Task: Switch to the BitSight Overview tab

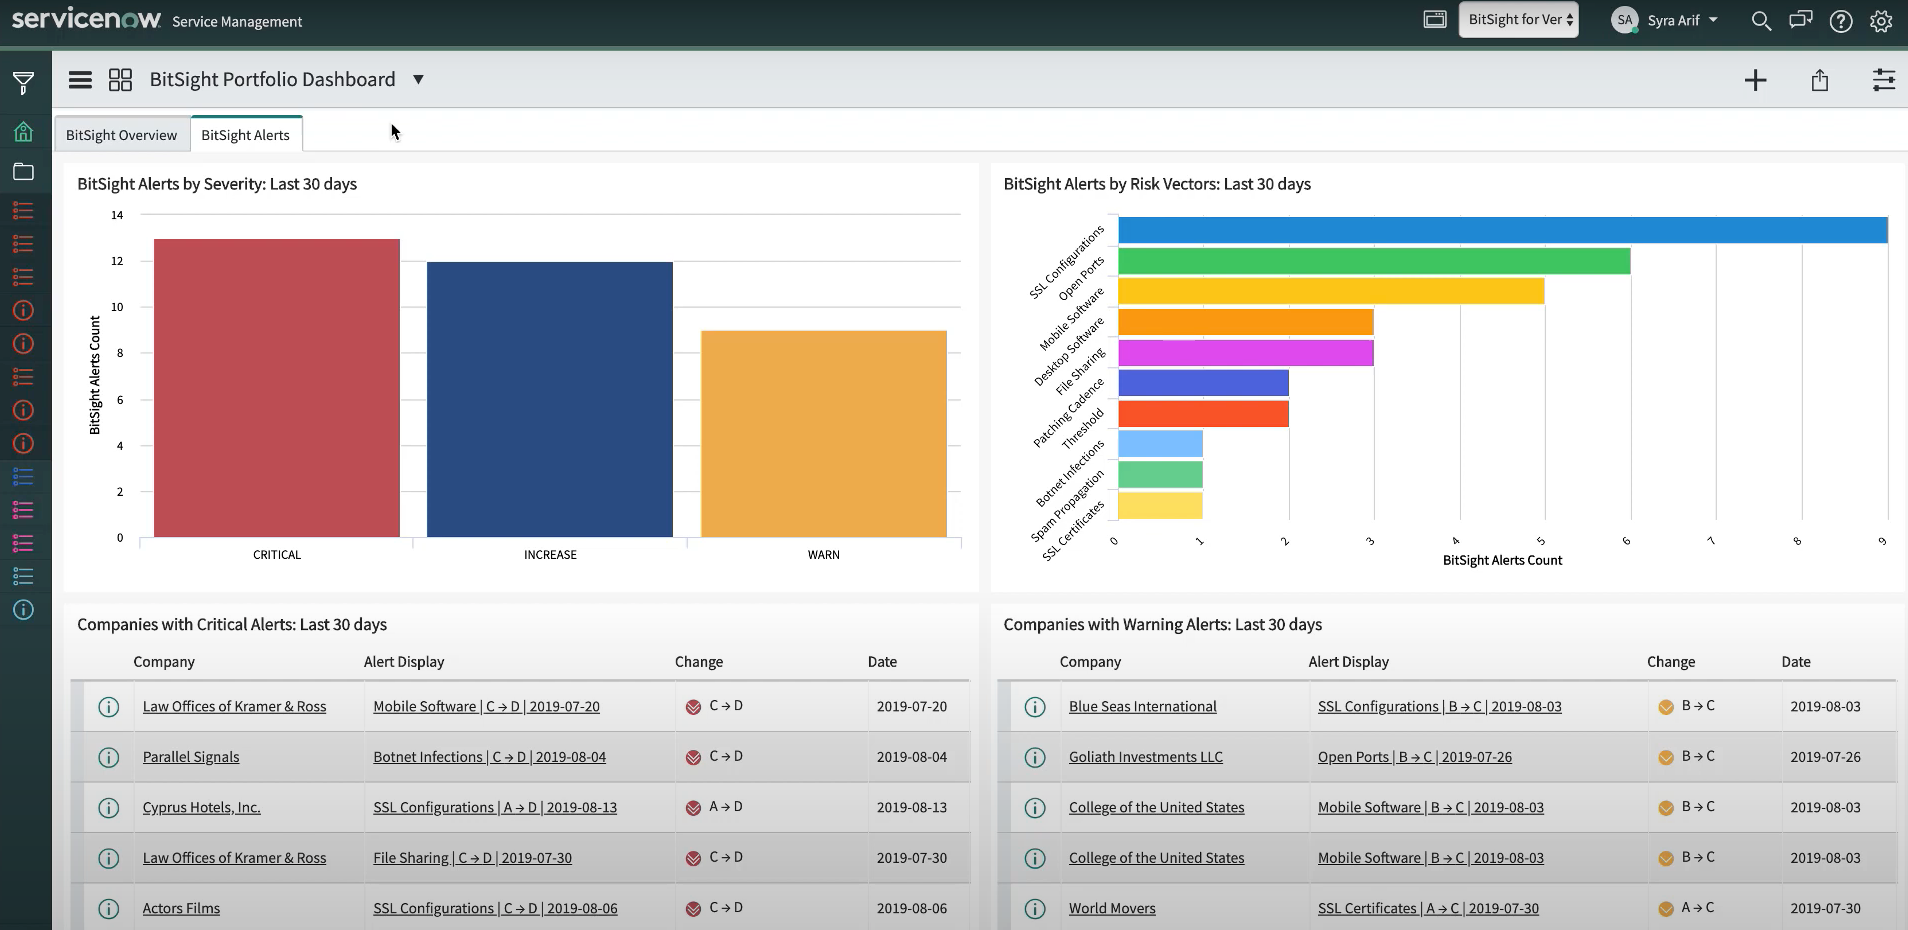Action: (x=121, y=134)
